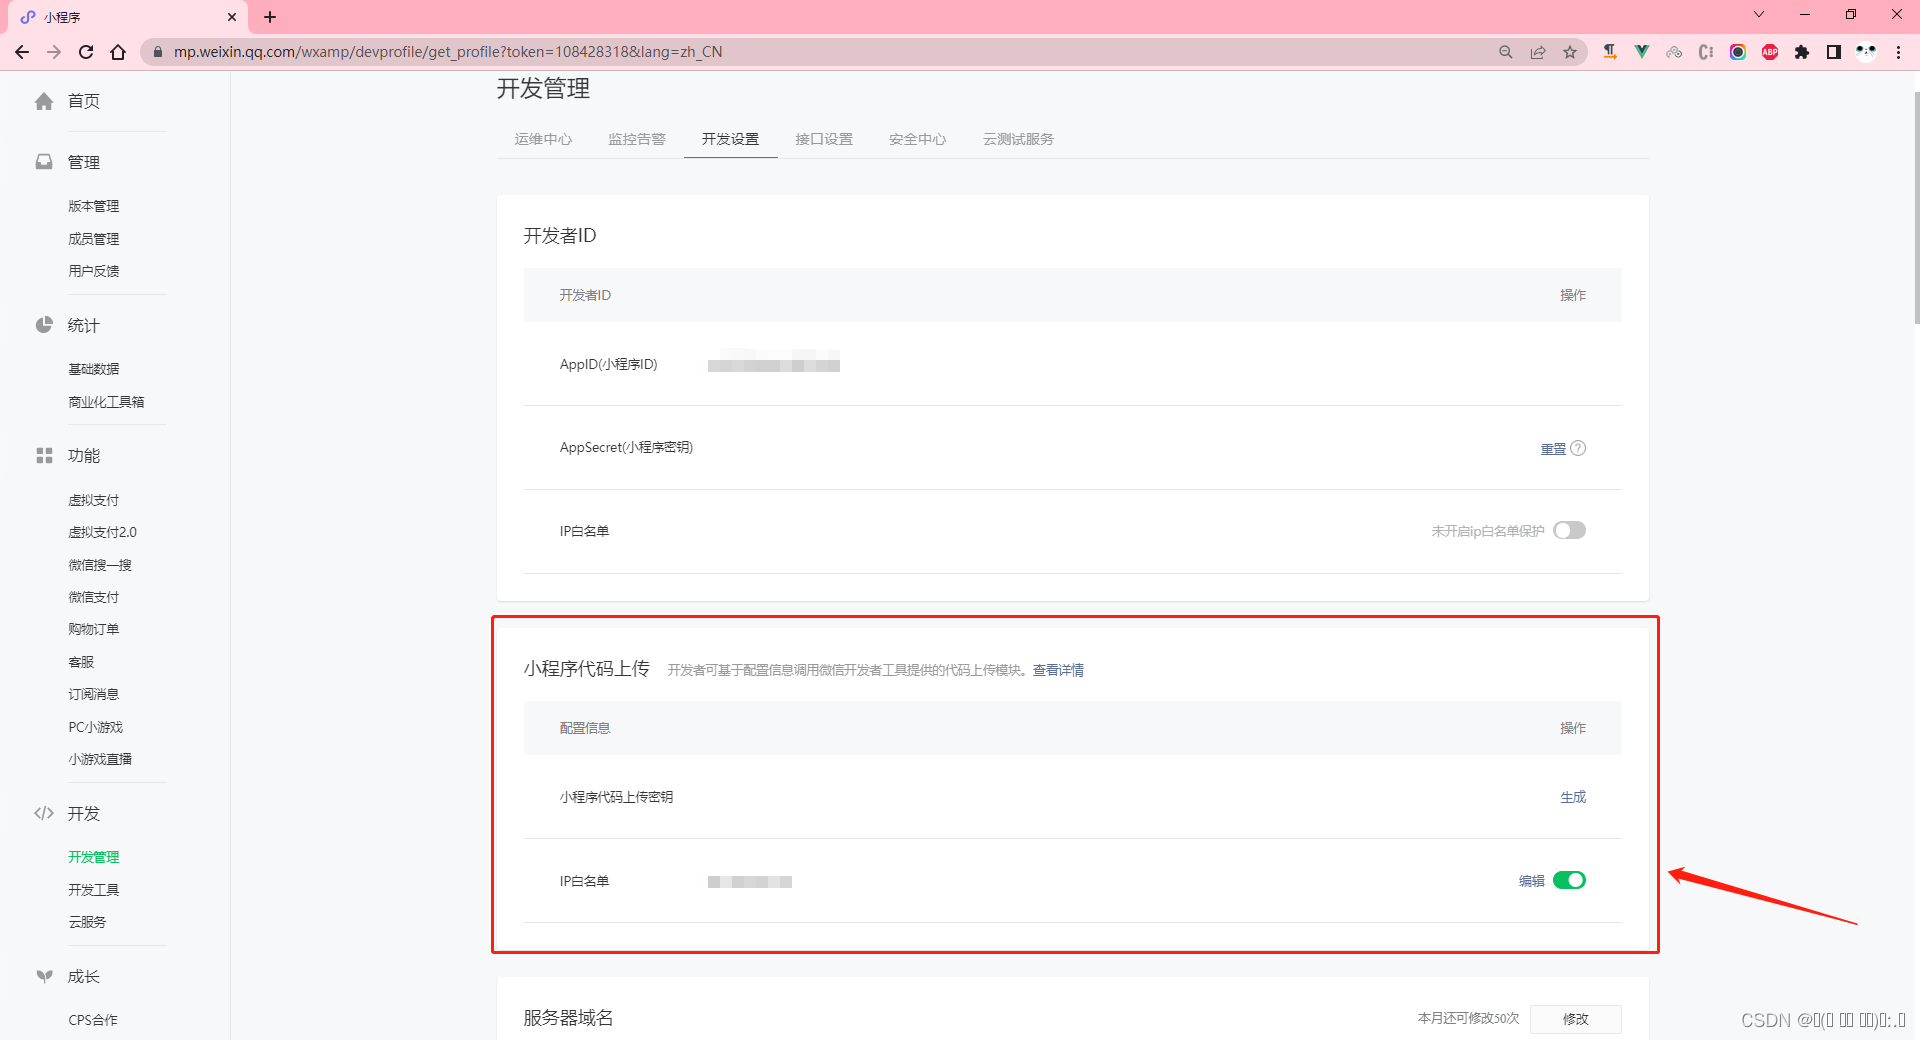Image resolution: width=1920 pixels, height=1040 pixels.
Task: Open 基础数据 in sidebar
Action: click(94, 369)
